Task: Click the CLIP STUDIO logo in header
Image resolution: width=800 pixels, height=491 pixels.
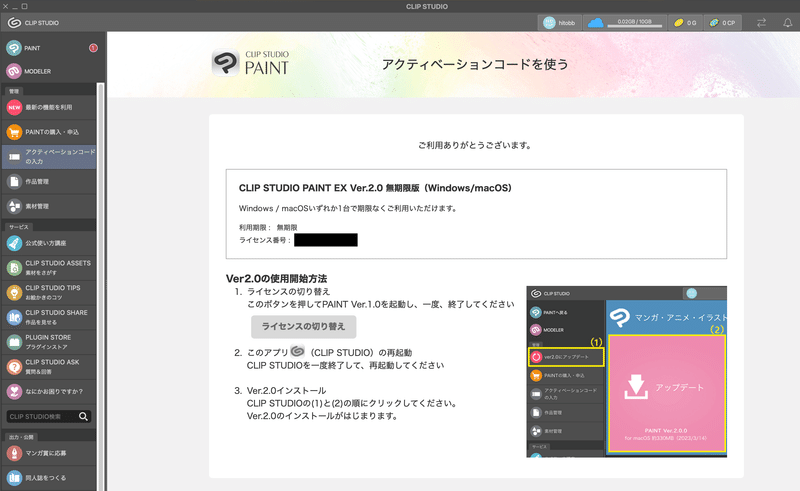Action: [x=33, y=23]
